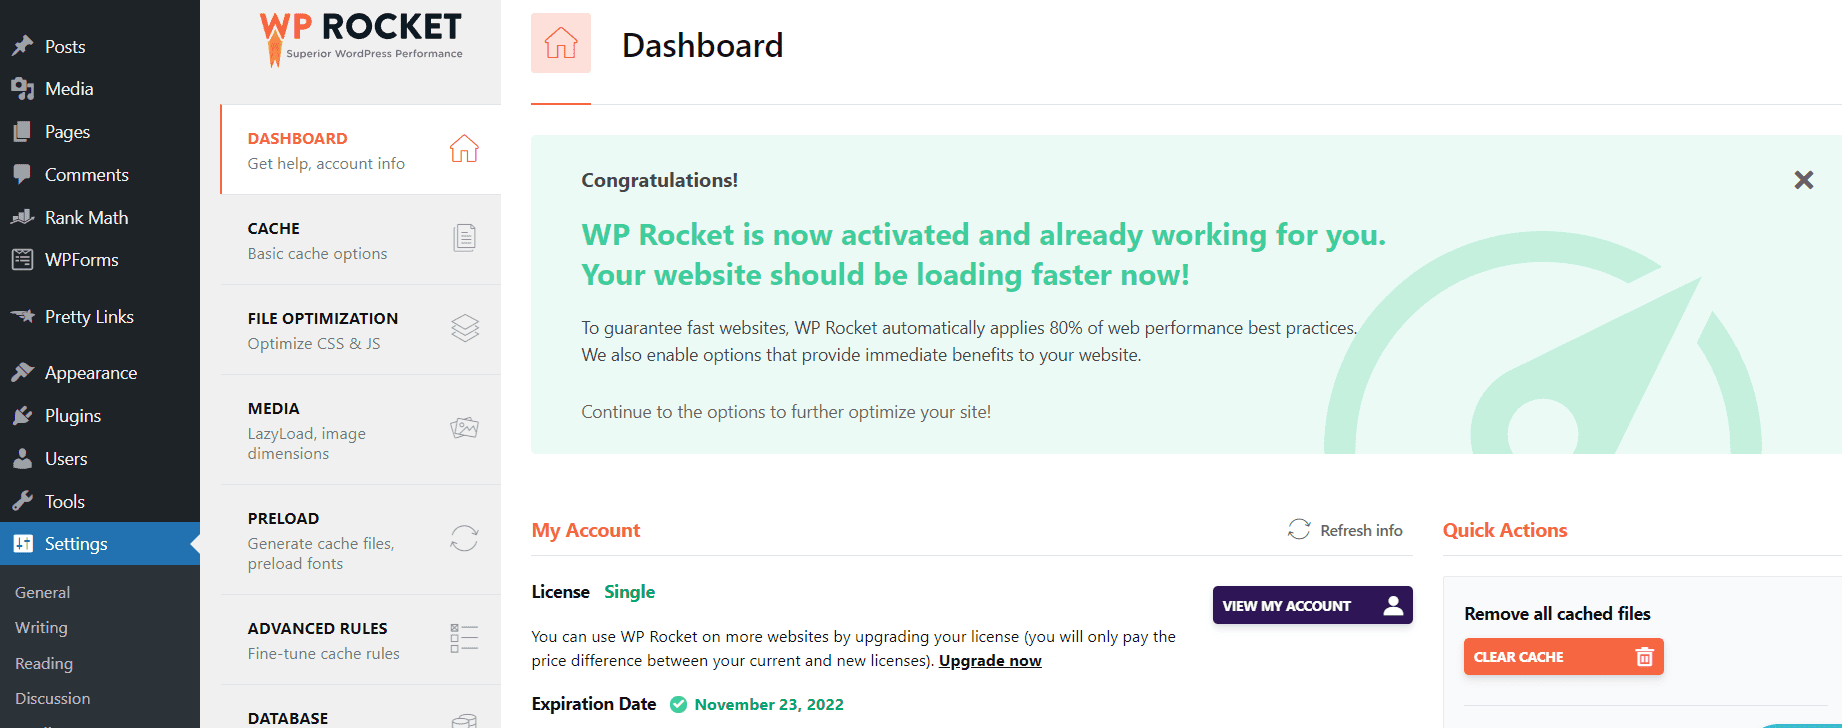
Task: Open the Discussion settings page
Action: pyautogui.click(x=52, y=698)
